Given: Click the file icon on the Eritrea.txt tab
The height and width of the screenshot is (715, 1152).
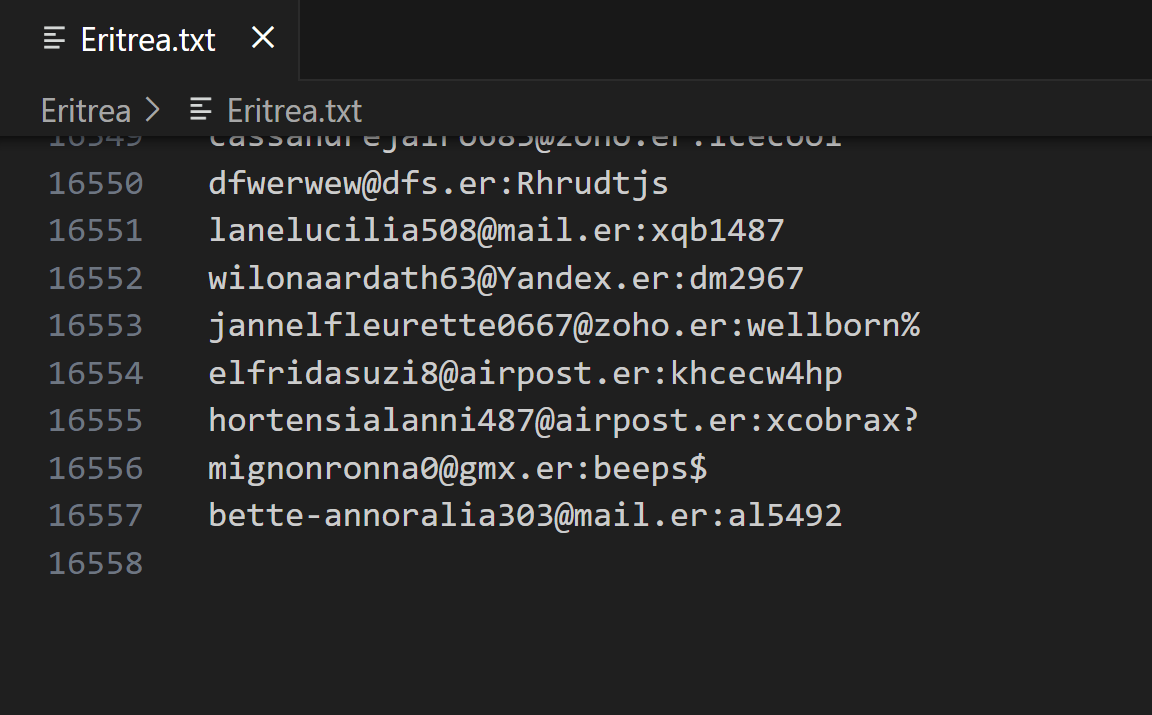Looking at the screenshot, I should (x=55, y=39).
